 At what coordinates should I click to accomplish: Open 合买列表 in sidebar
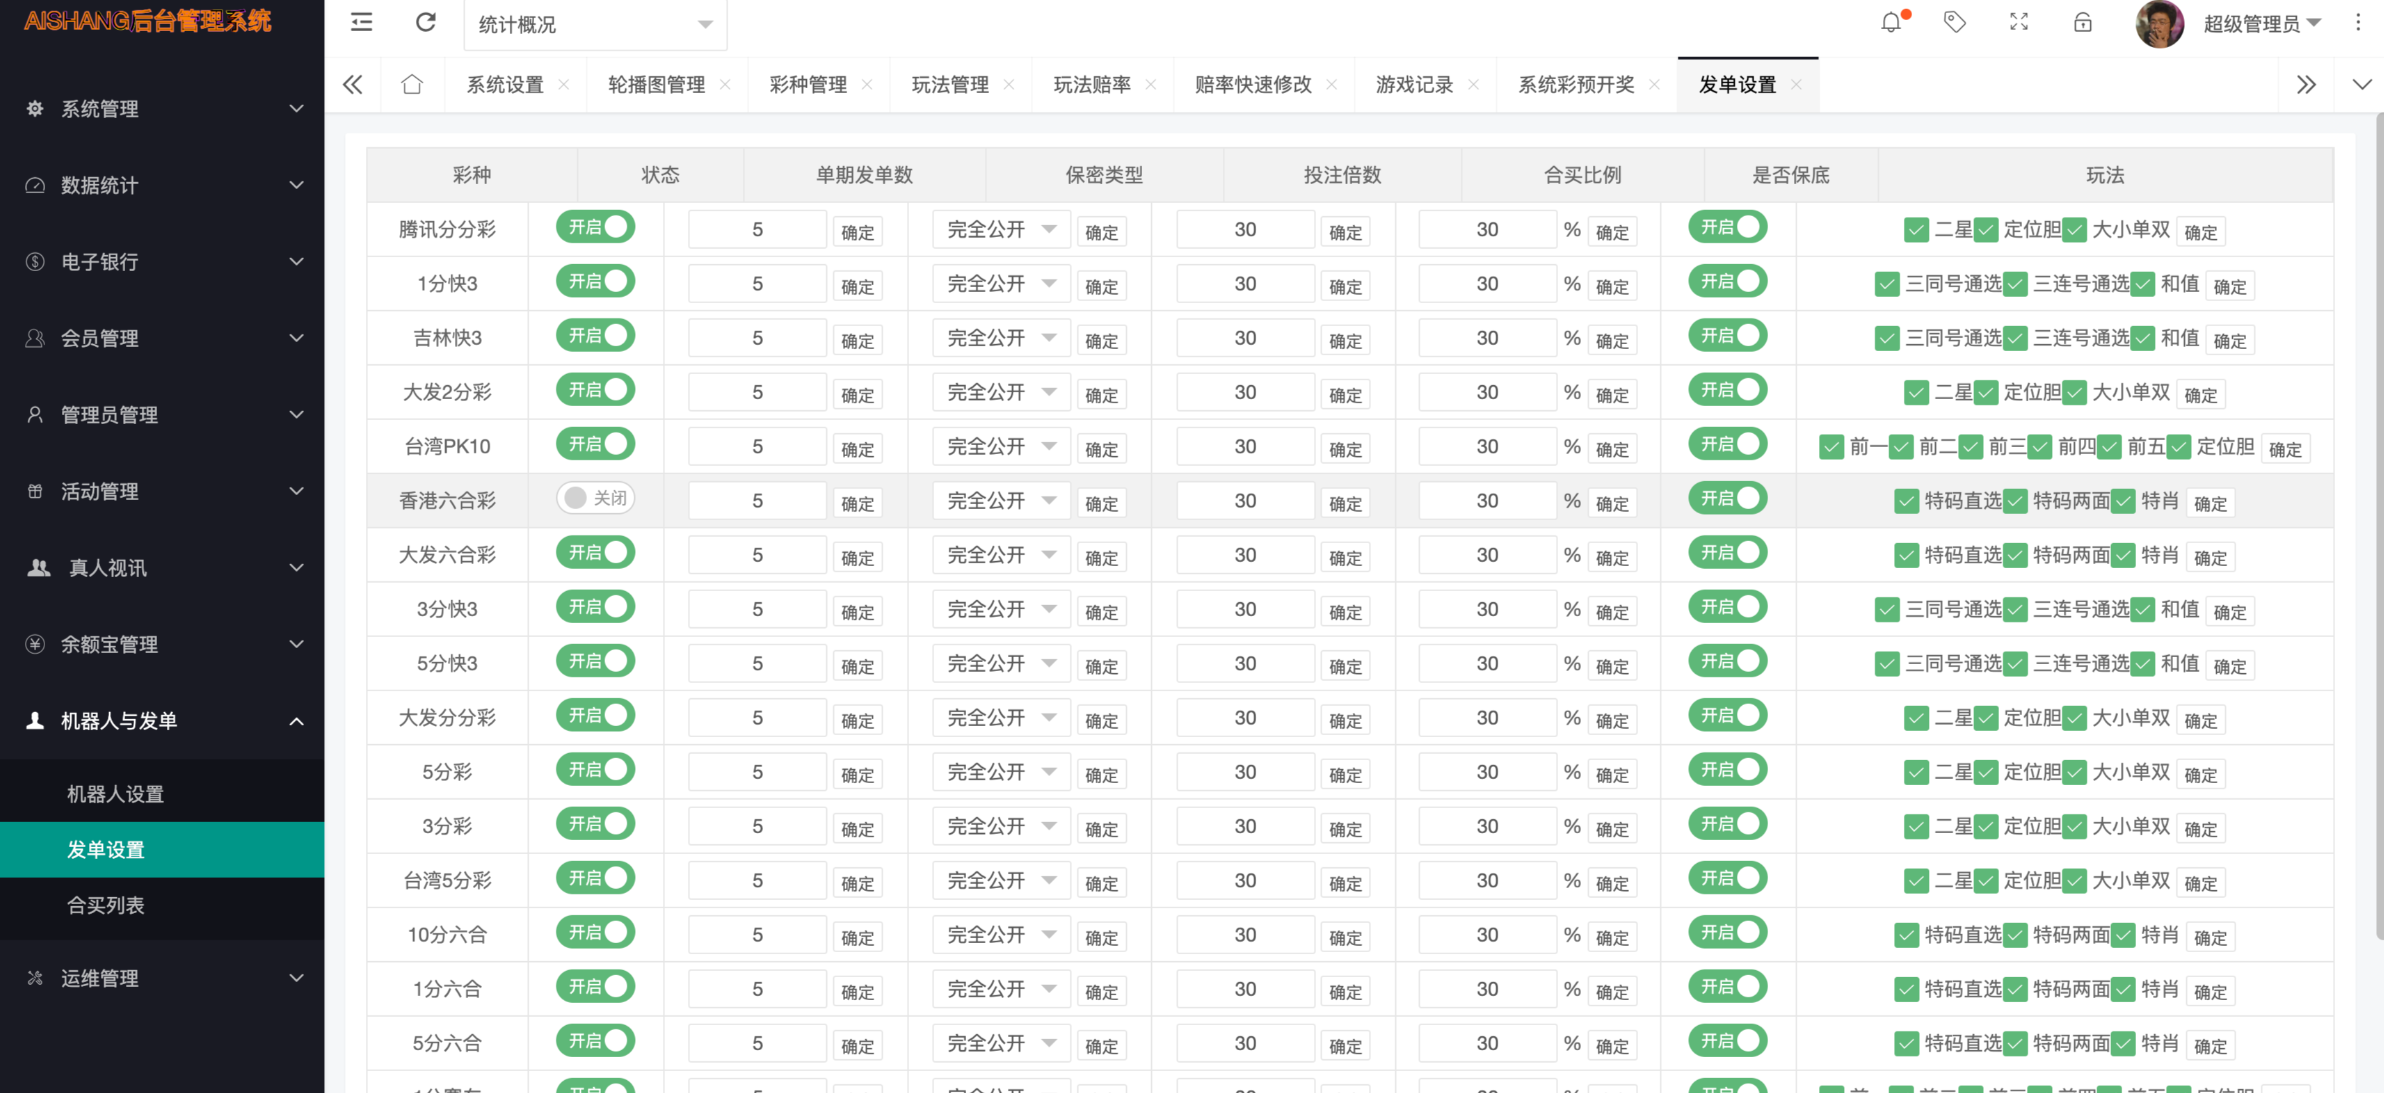[106, 905]
